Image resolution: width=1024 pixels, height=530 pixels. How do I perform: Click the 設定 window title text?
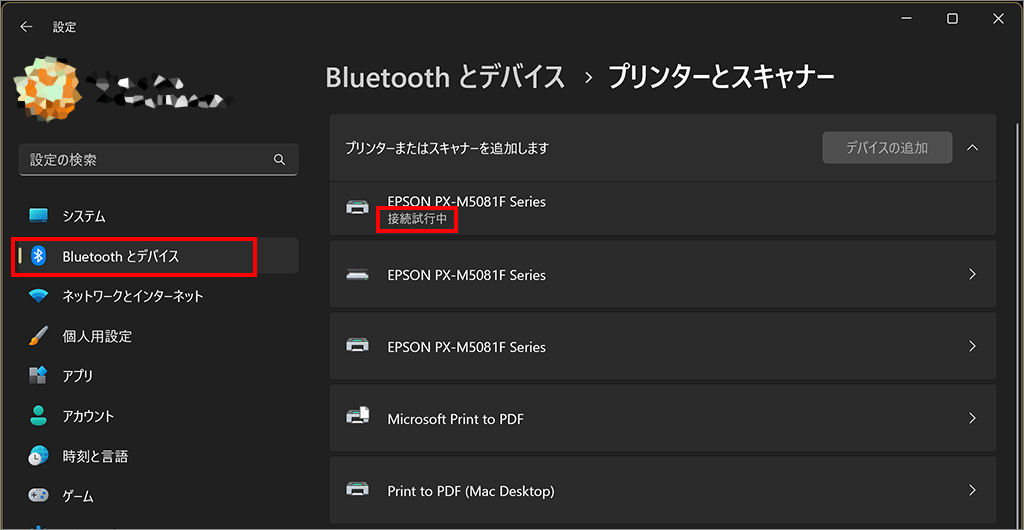click(x=65, y=27)
